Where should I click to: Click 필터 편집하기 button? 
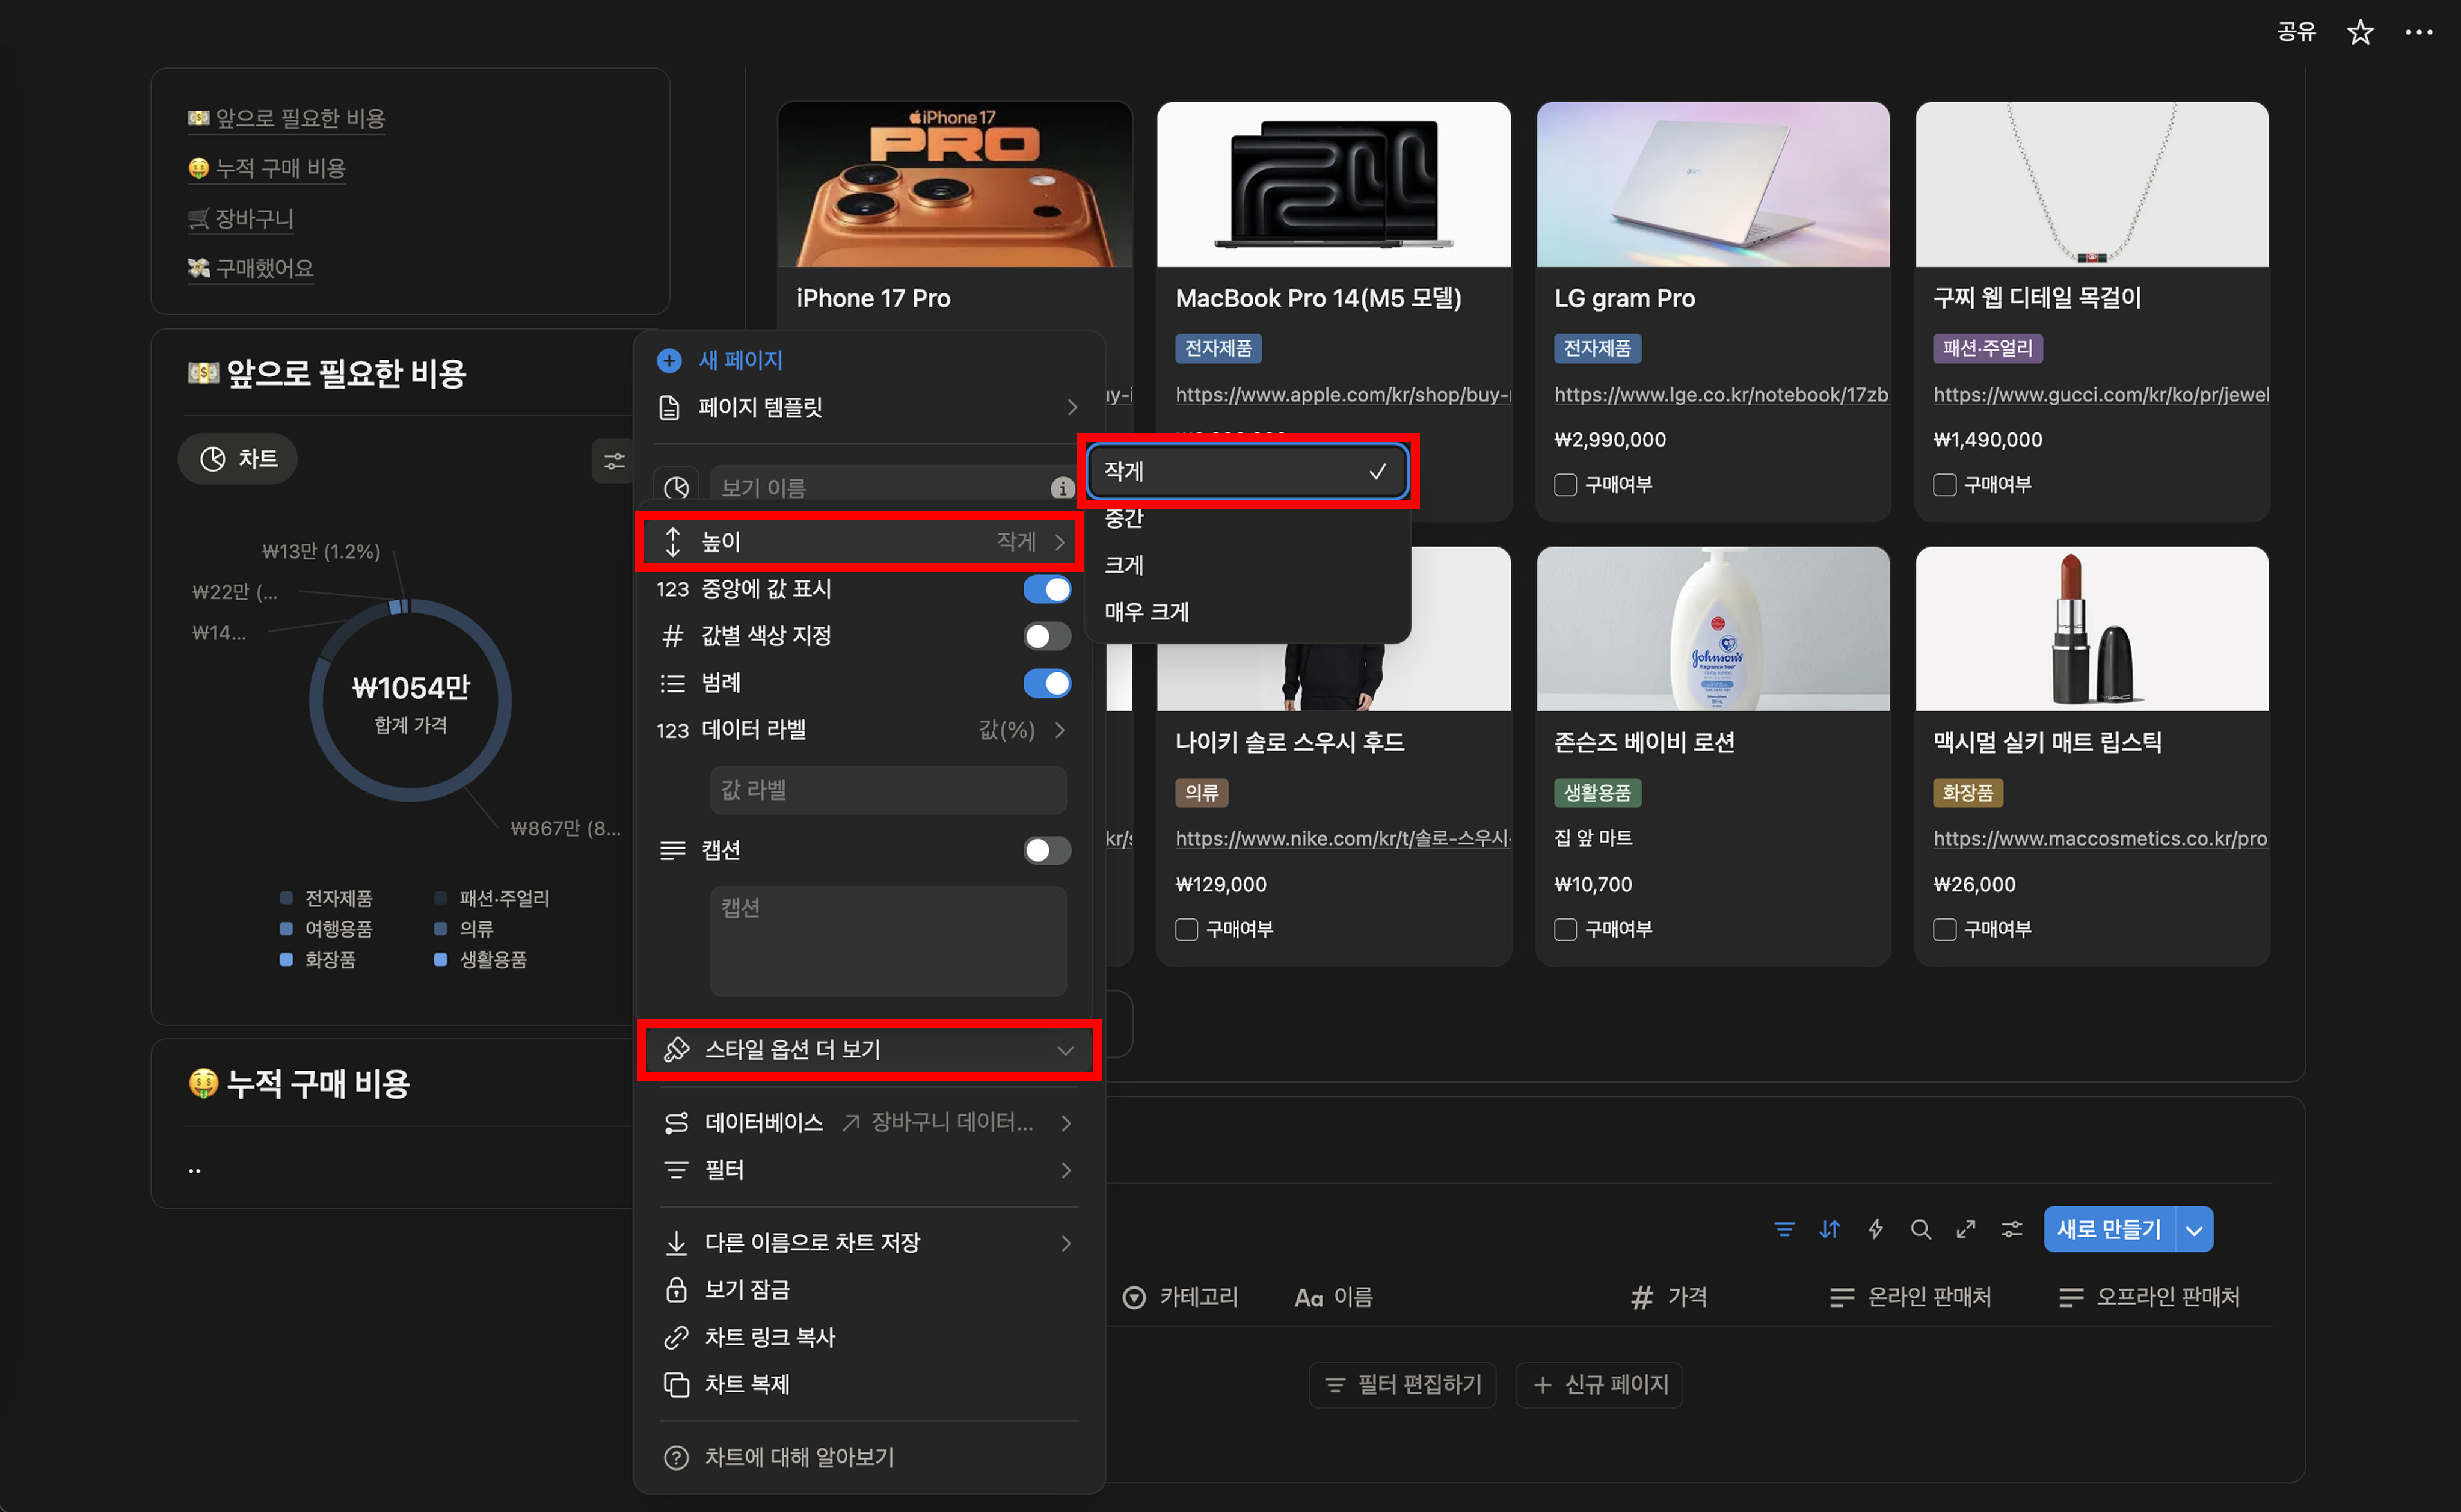coord(1402,1385)
